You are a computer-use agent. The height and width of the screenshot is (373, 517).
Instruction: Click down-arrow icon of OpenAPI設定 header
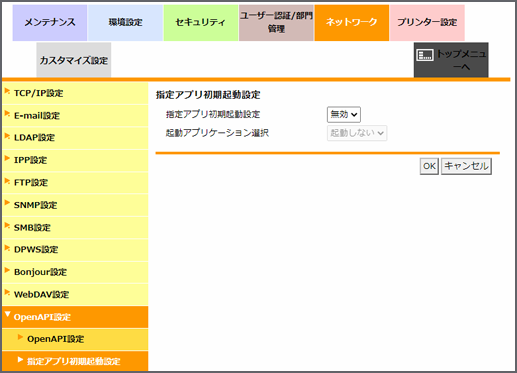click(x=7, y=315)
